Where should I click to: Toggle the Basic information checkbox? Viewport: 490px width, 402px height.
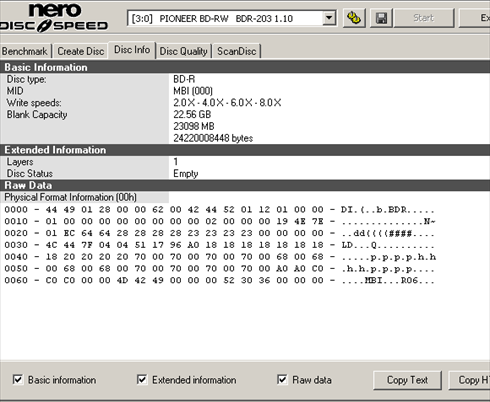point(18,380)
